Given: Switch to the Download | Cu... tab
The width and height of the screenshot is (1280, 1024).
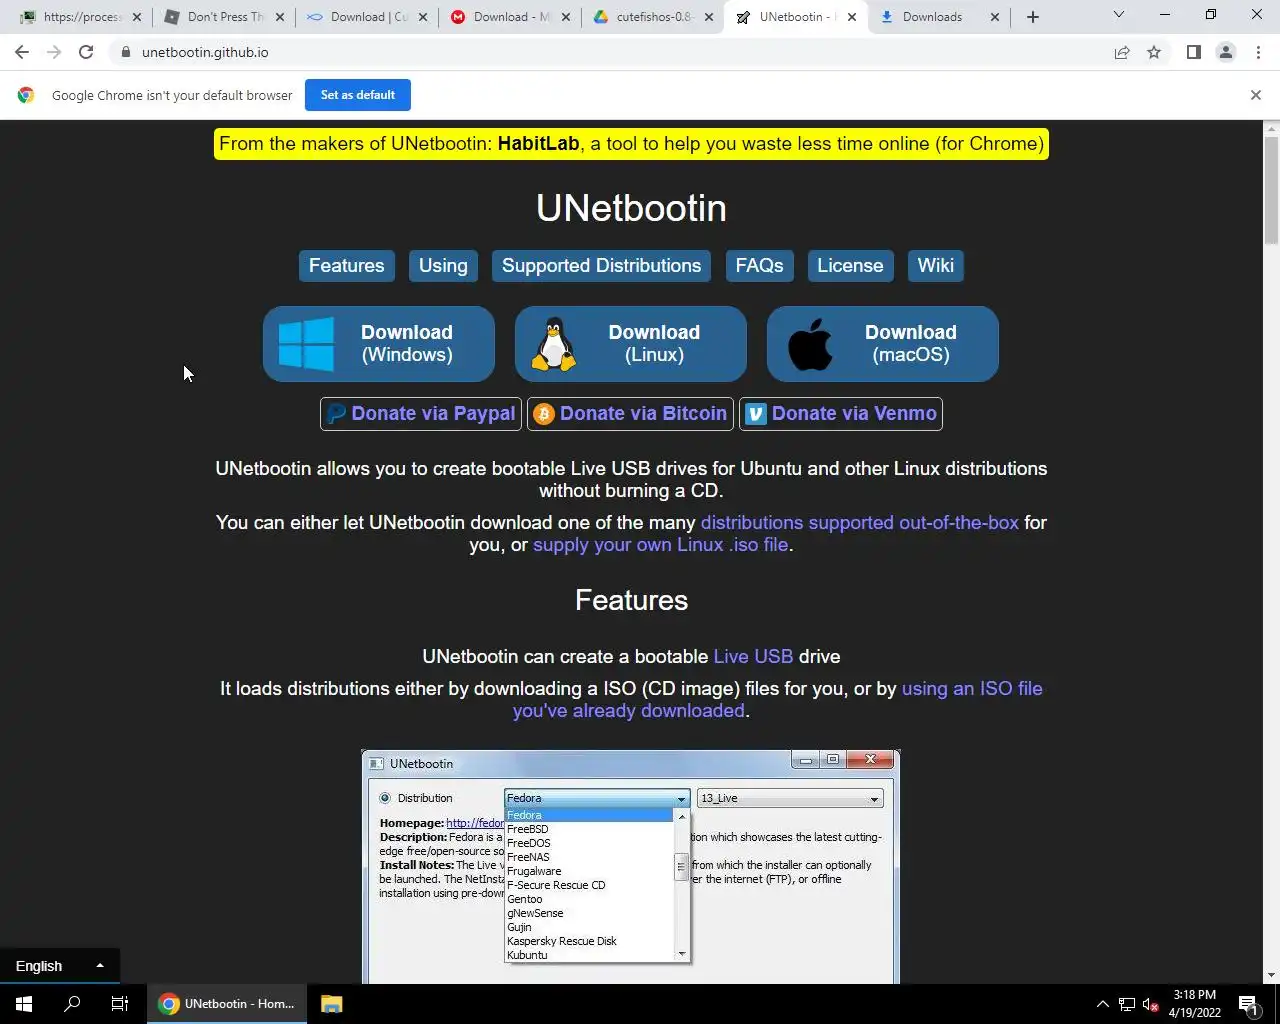Looking at the screenshot, I should [368, 17].
